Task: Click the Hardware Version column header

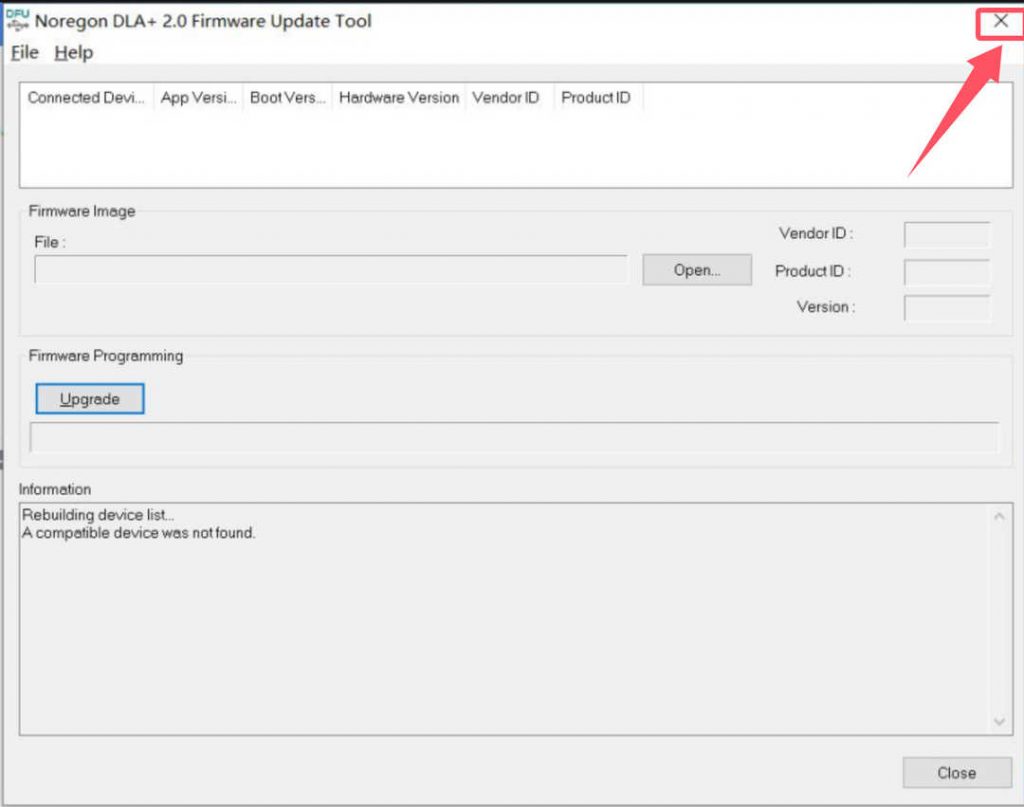Action: click(x=398, y=97)
